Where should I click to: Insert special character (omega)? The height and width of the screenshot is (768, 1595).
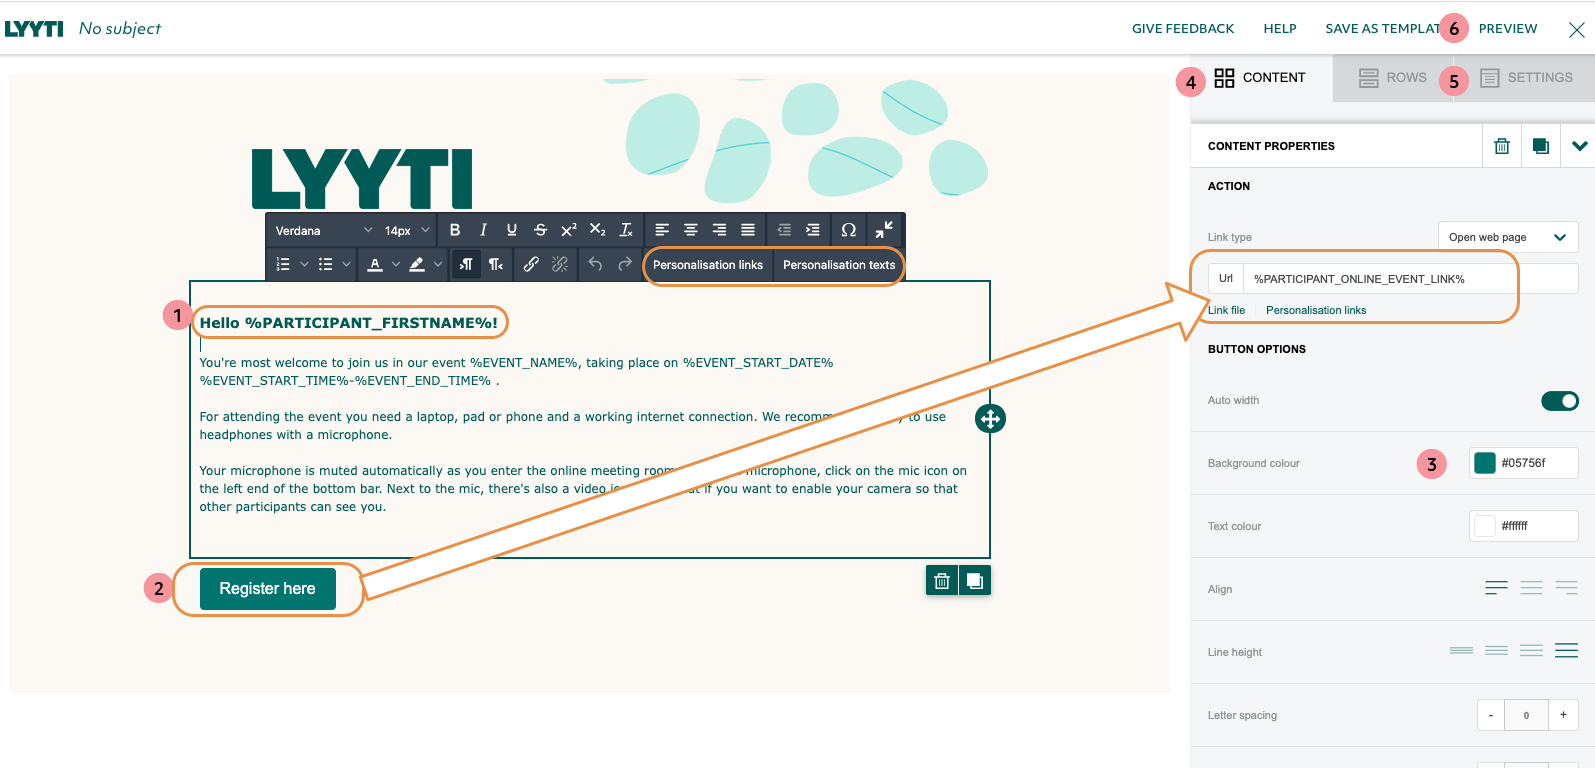click(x=848, y=230)
